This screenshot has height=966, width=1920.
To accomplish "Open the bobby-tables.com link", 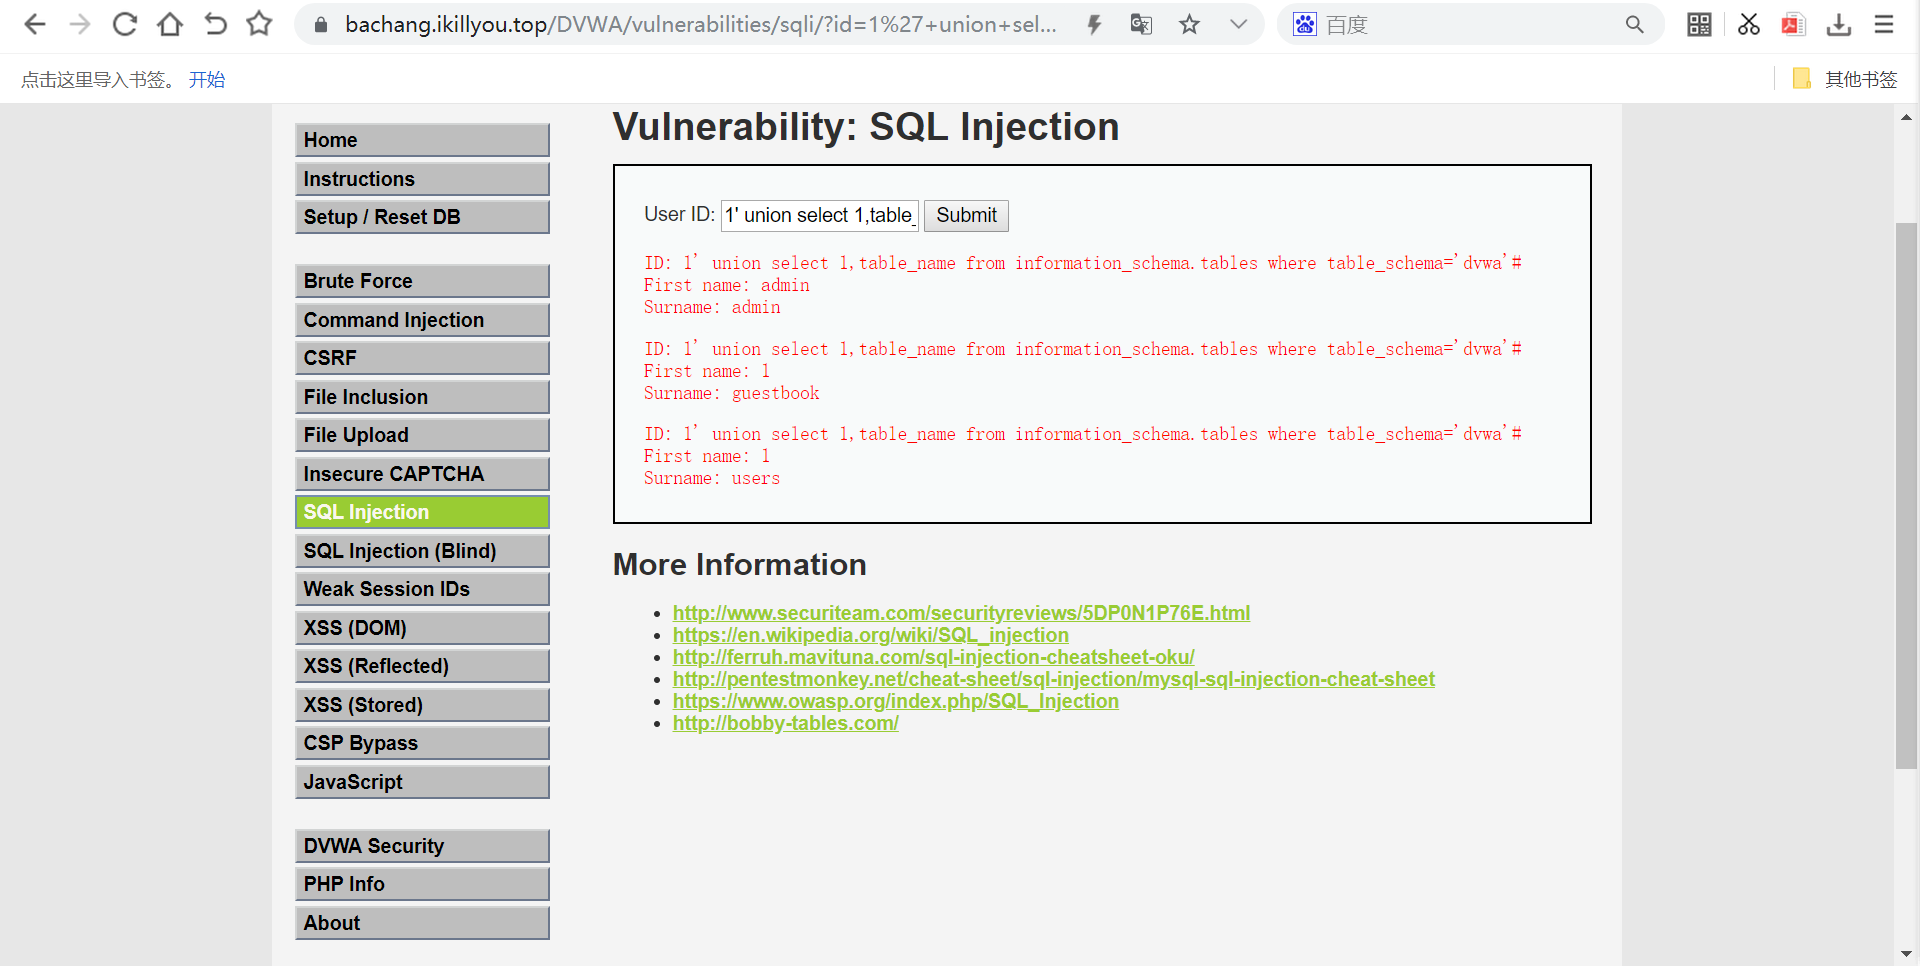I will tap(785, 723).
